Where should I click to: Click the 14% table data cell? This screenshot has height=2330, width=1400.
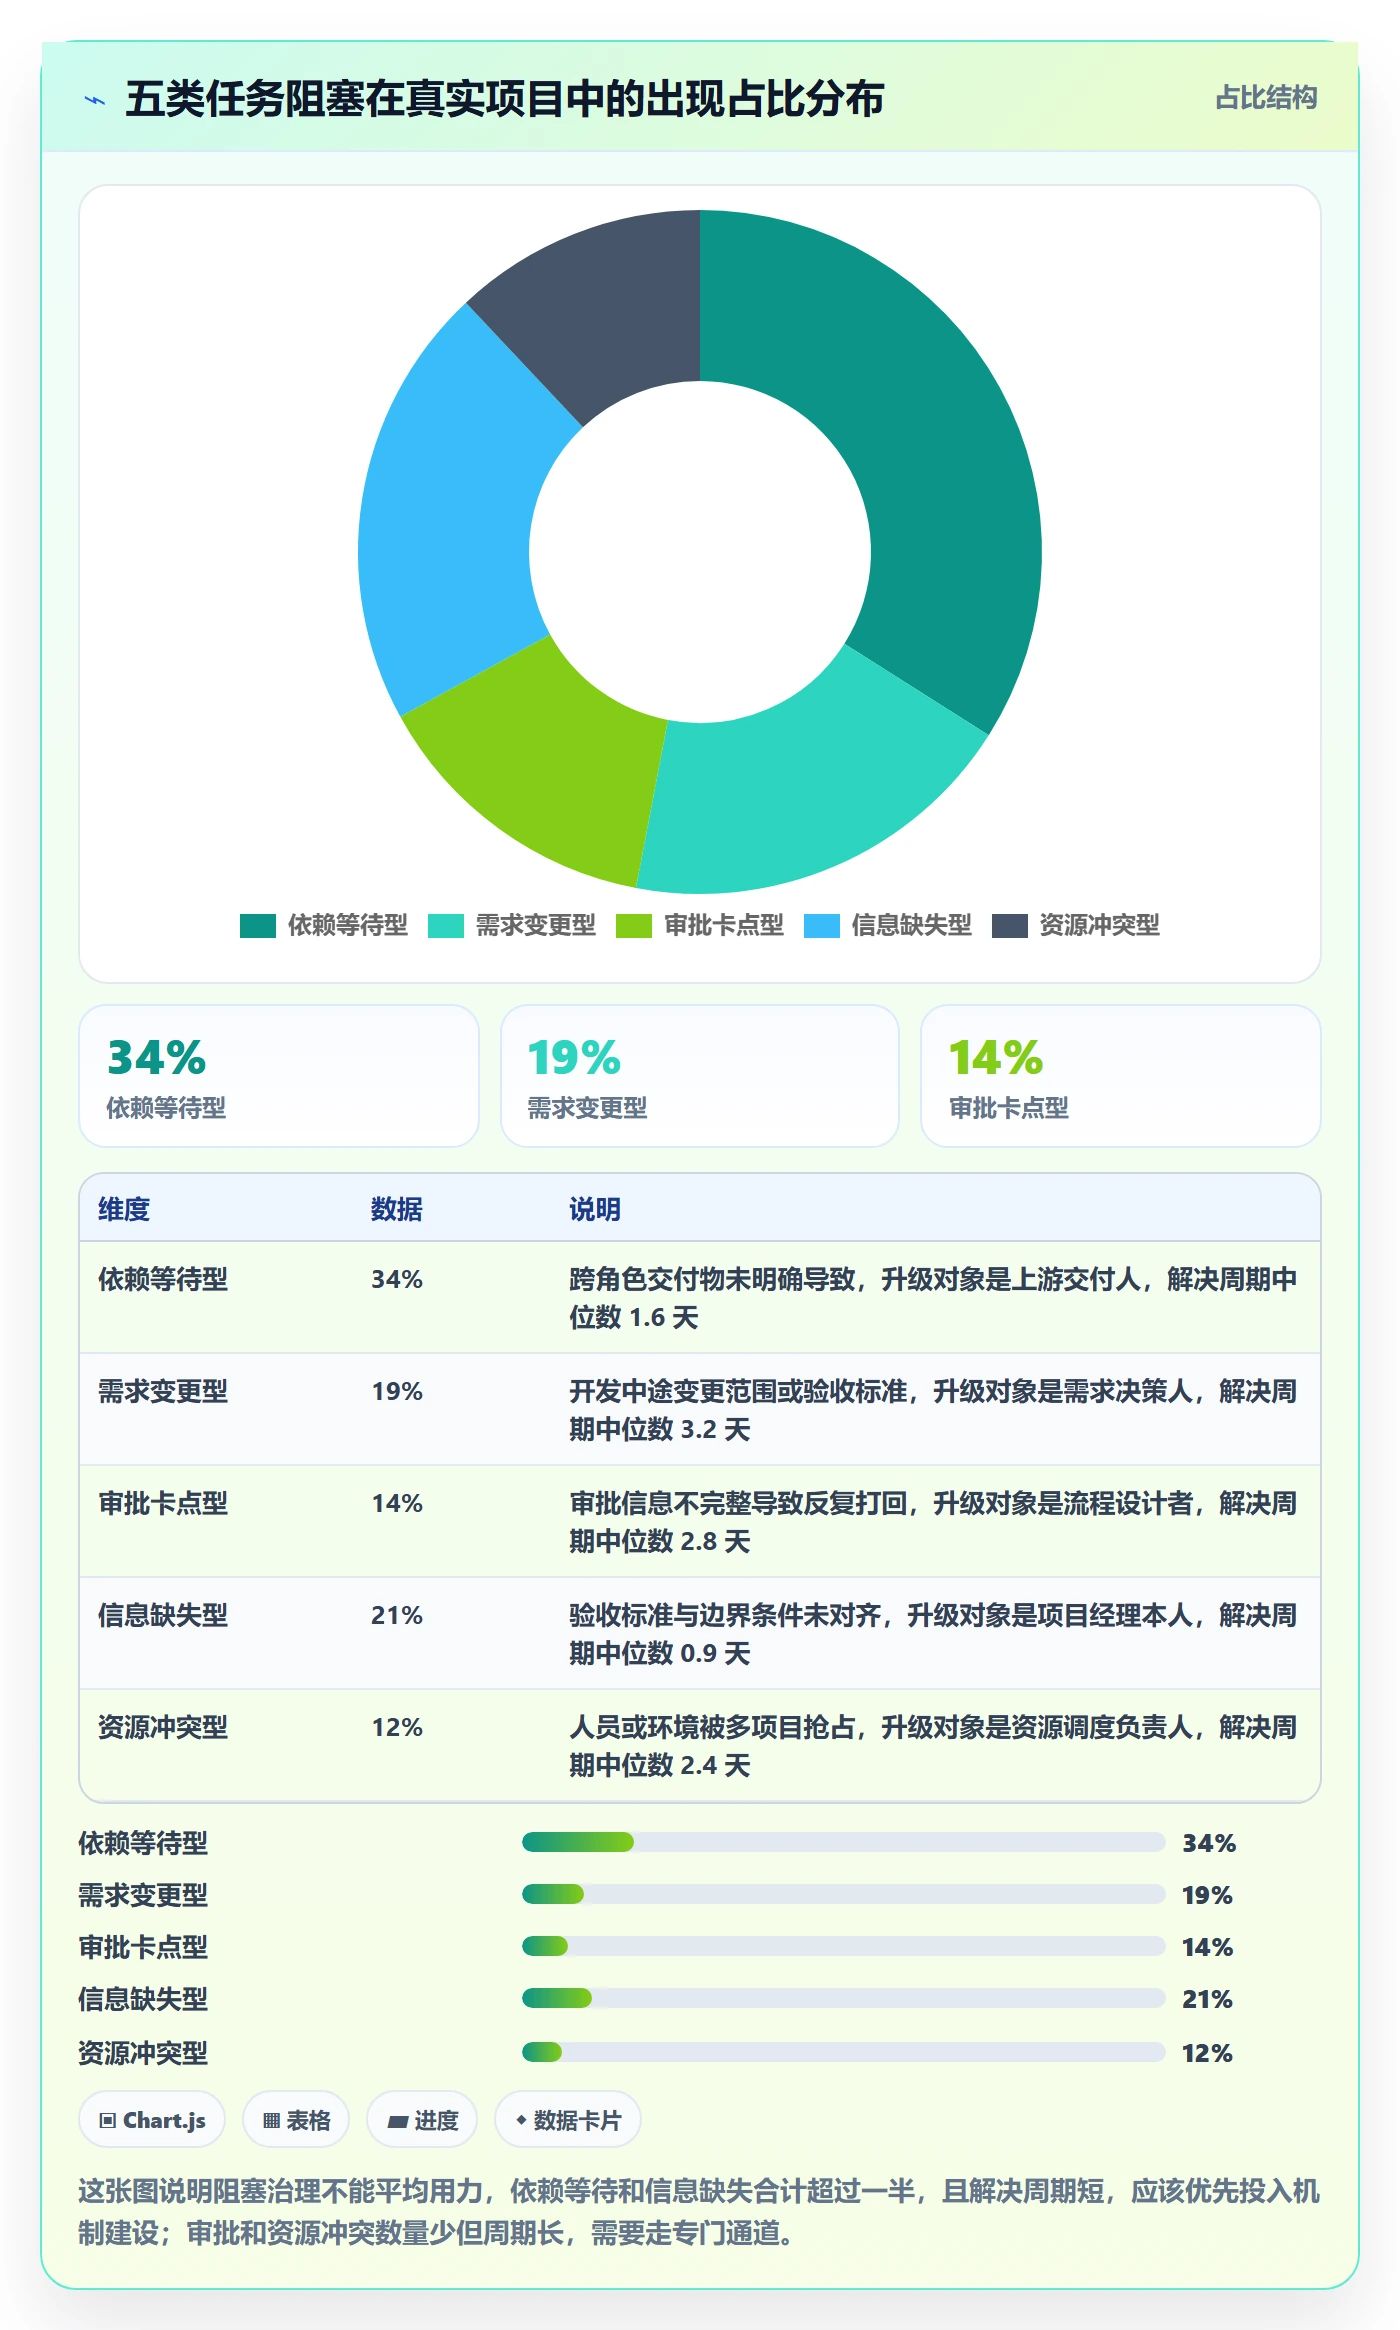[397, 1503]
